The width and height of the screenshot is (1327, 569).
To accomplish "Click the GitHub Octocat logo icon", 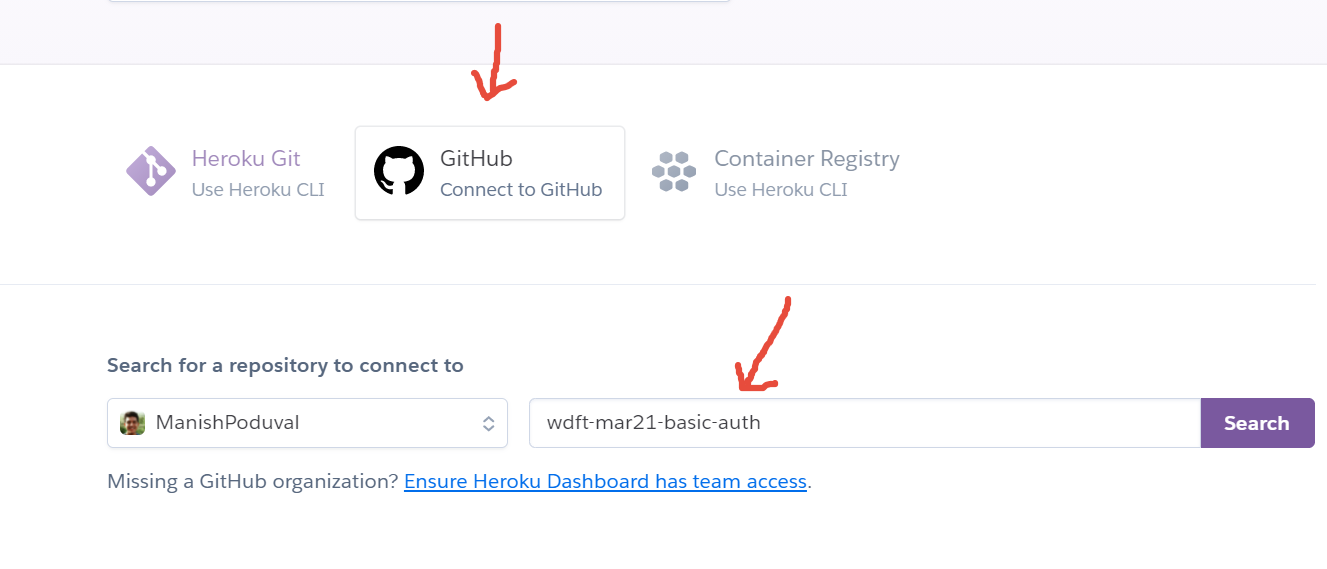I will tap(399, 171).
